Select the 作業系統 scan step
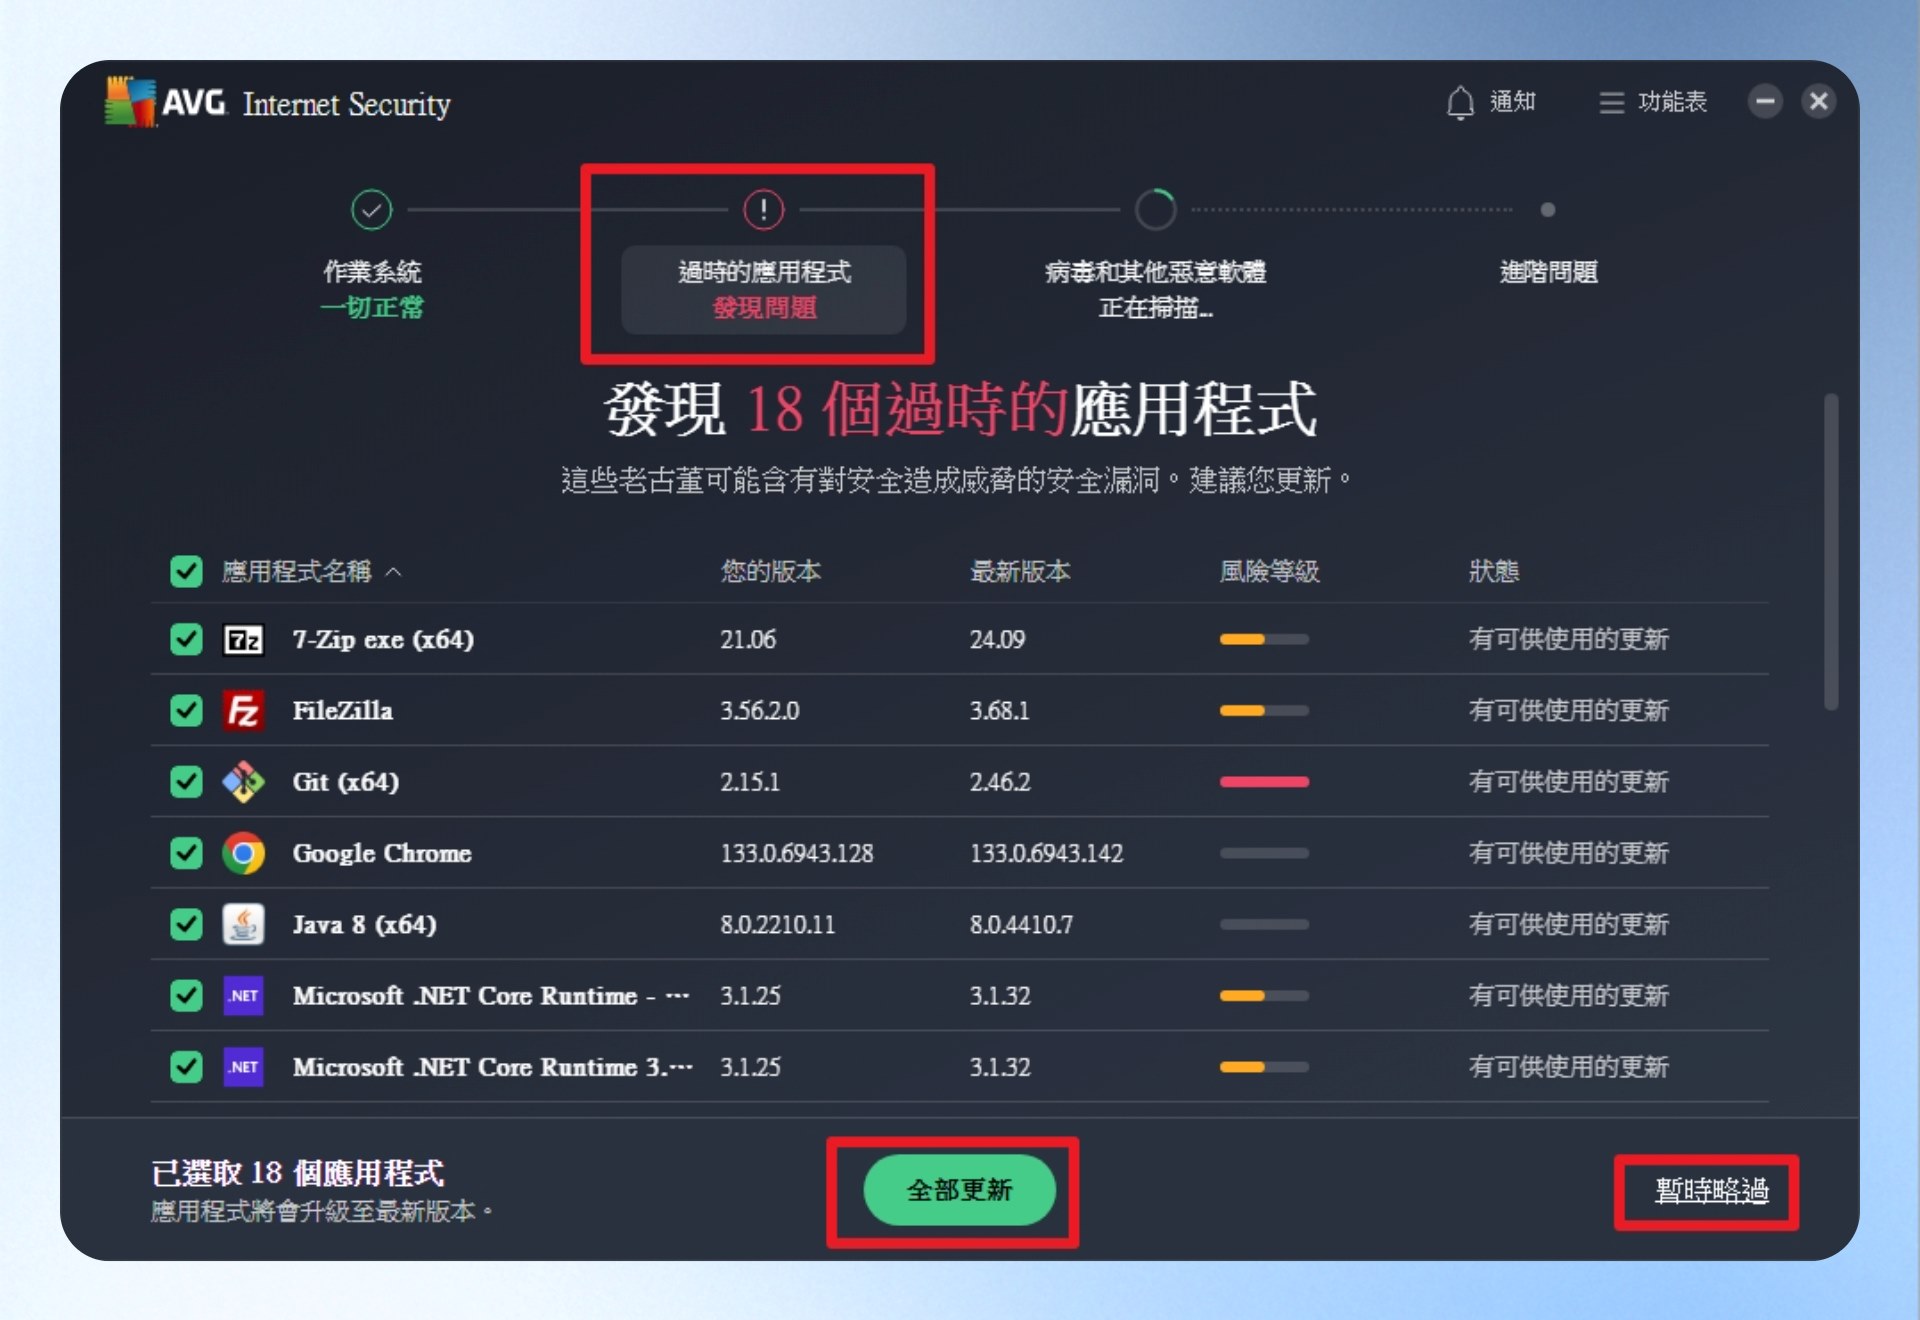Screen dimensions: 1920x1320 coord(372,289)
